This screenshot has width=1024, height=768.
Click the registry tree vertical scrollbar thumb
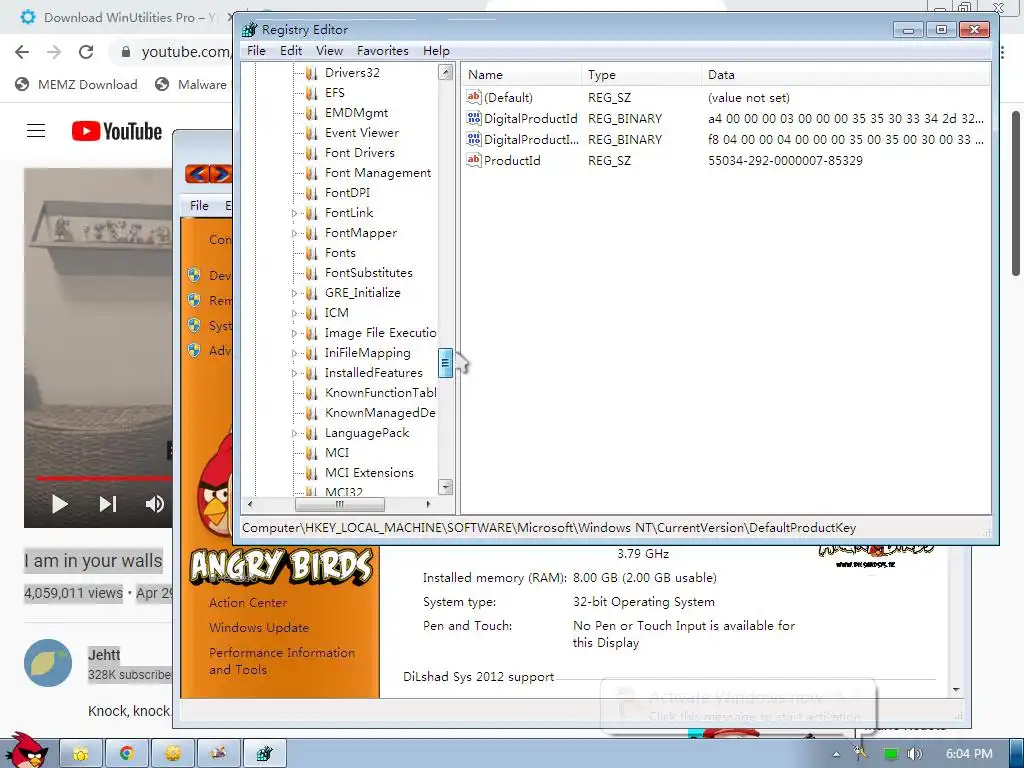click(445, 363)
